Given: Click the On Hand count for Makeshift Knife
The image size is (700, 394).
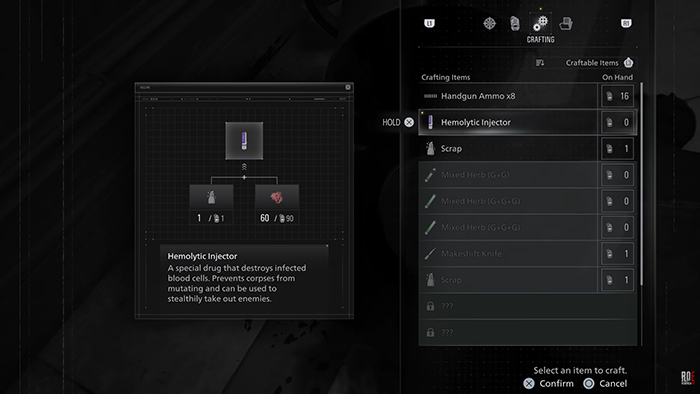Looking at the screenshot, I should [x=617, y=253].
